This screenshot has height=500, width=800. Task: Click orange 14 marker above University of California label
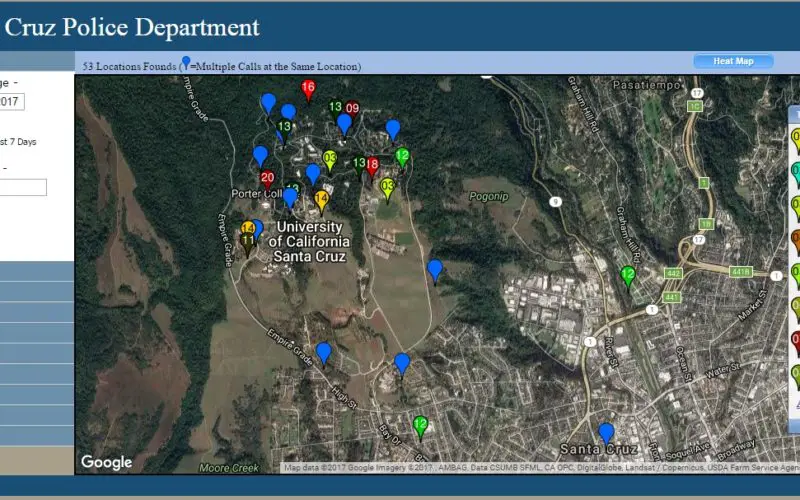pyautogui.click(x=321, y=201)
